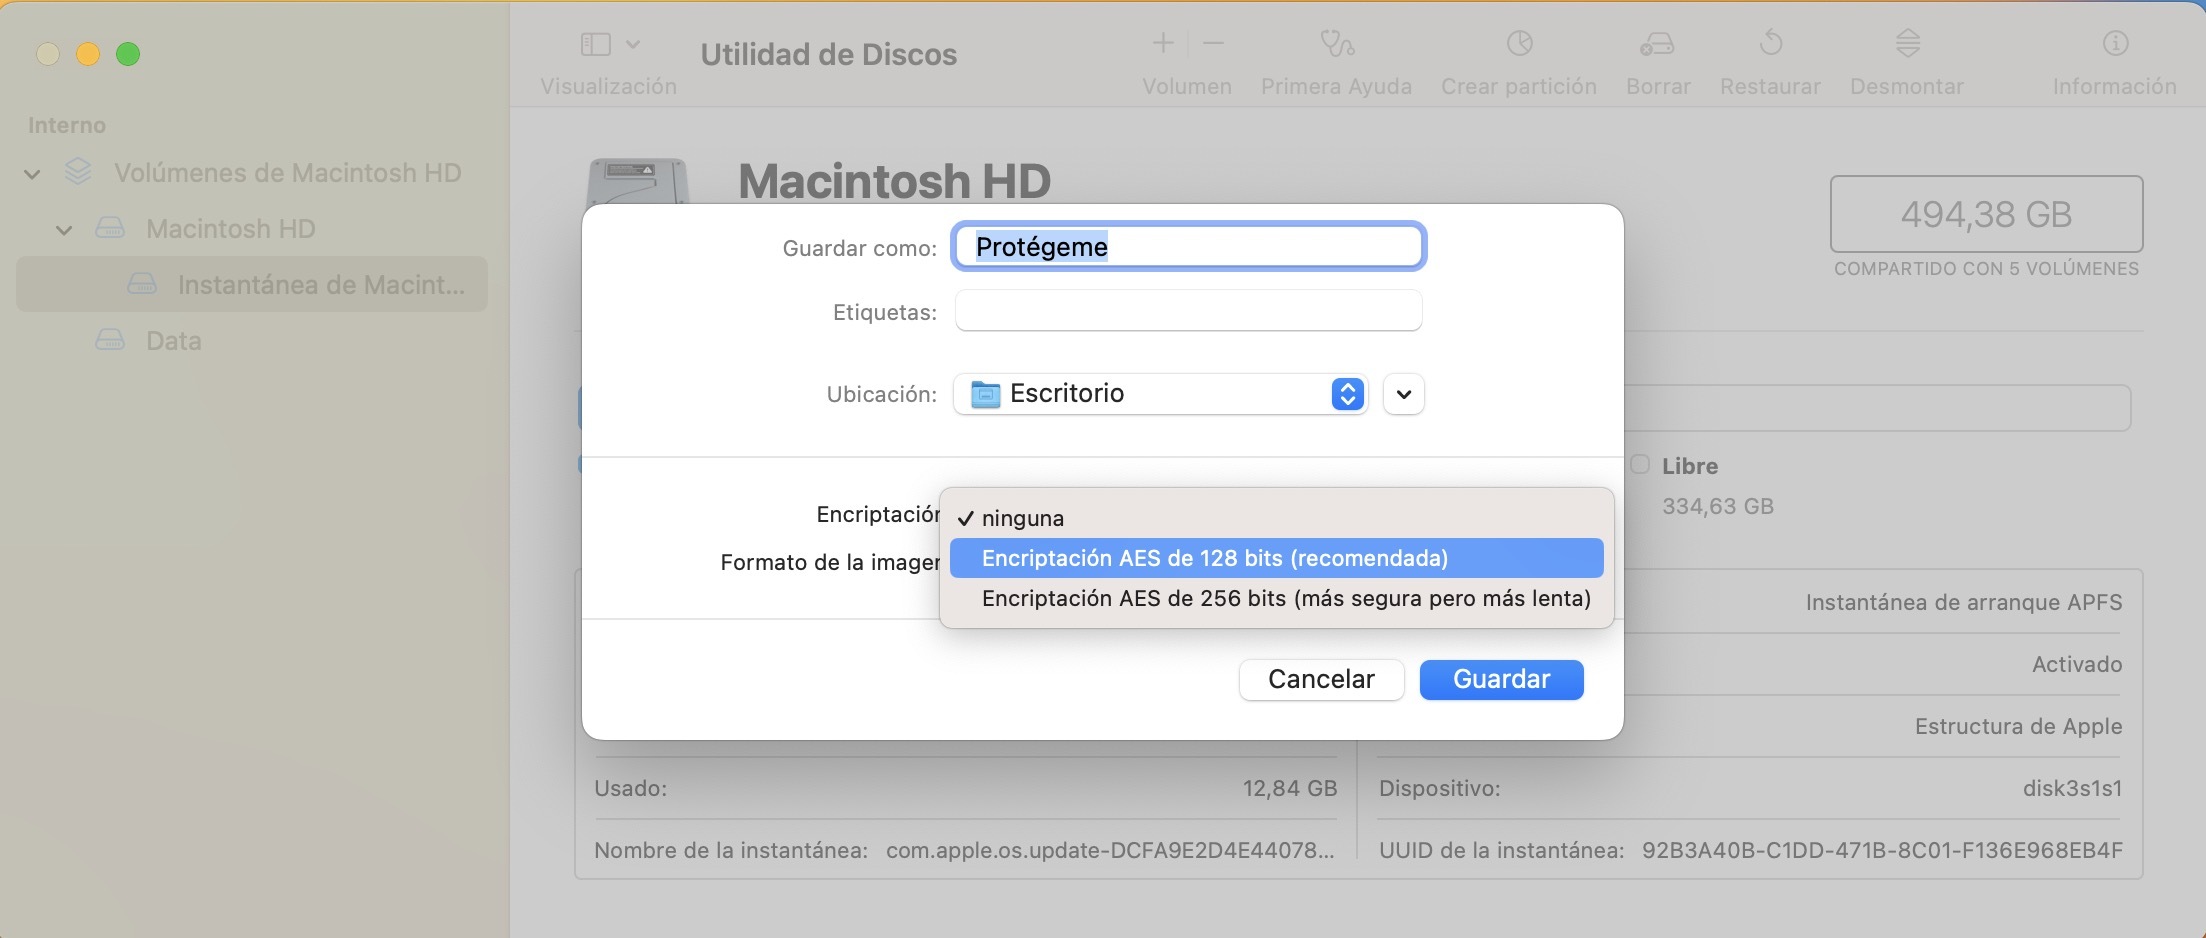This screenshot has width=2206, height=938.
Task: Click the large Macintosh HD drive icon
Action: point(638,181)
